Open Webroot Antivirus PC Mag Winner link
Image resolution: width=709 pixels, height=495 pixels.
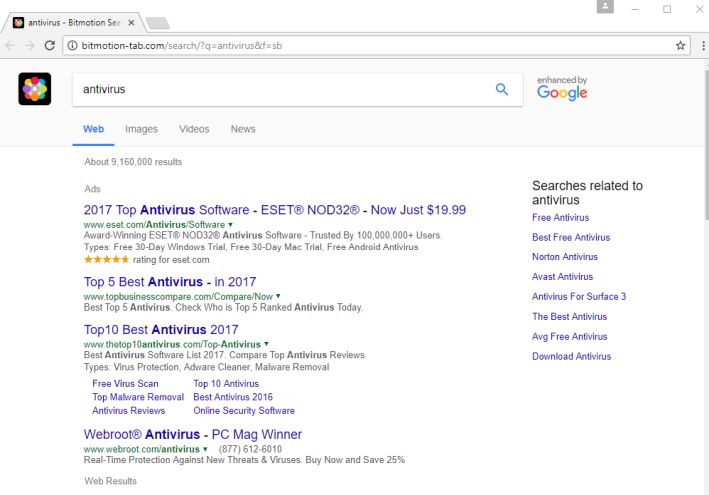[193, 434]
